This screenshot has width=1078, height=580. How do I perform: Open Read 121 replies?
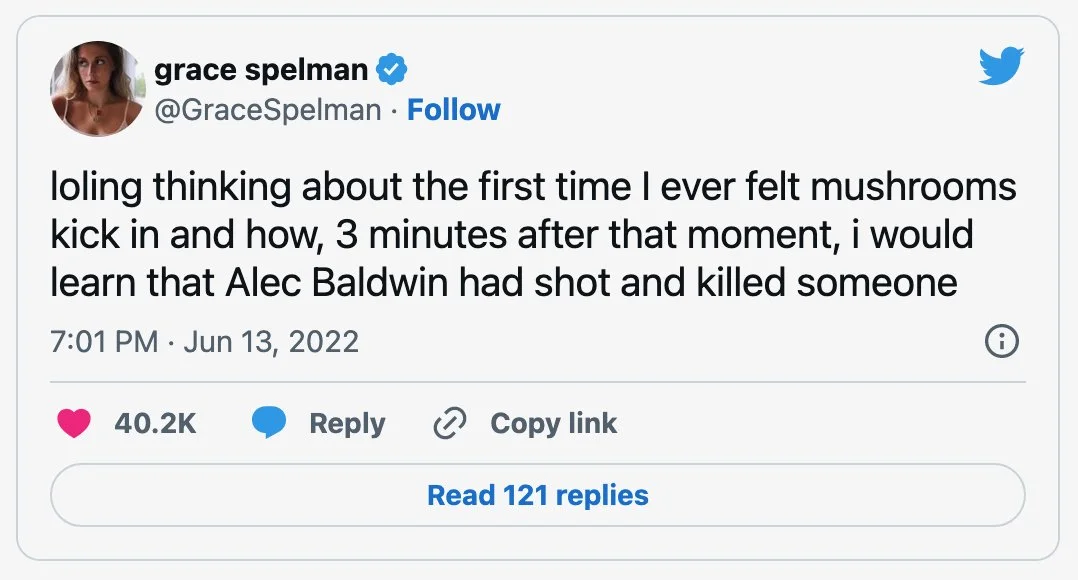point(538,495)
